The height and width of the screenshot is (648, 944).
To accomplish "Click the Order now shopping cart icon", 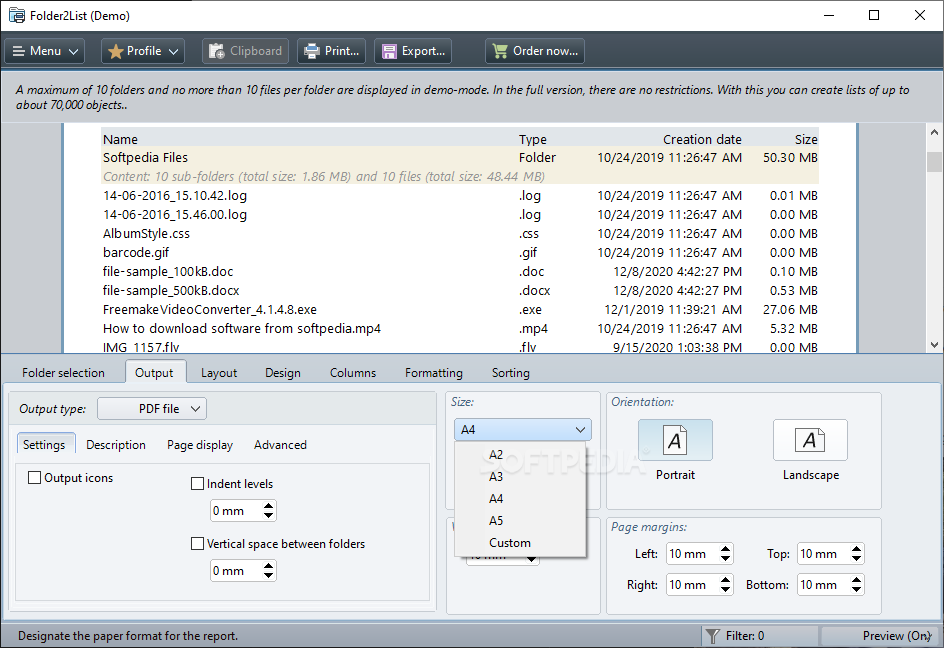I will [500, 51].
